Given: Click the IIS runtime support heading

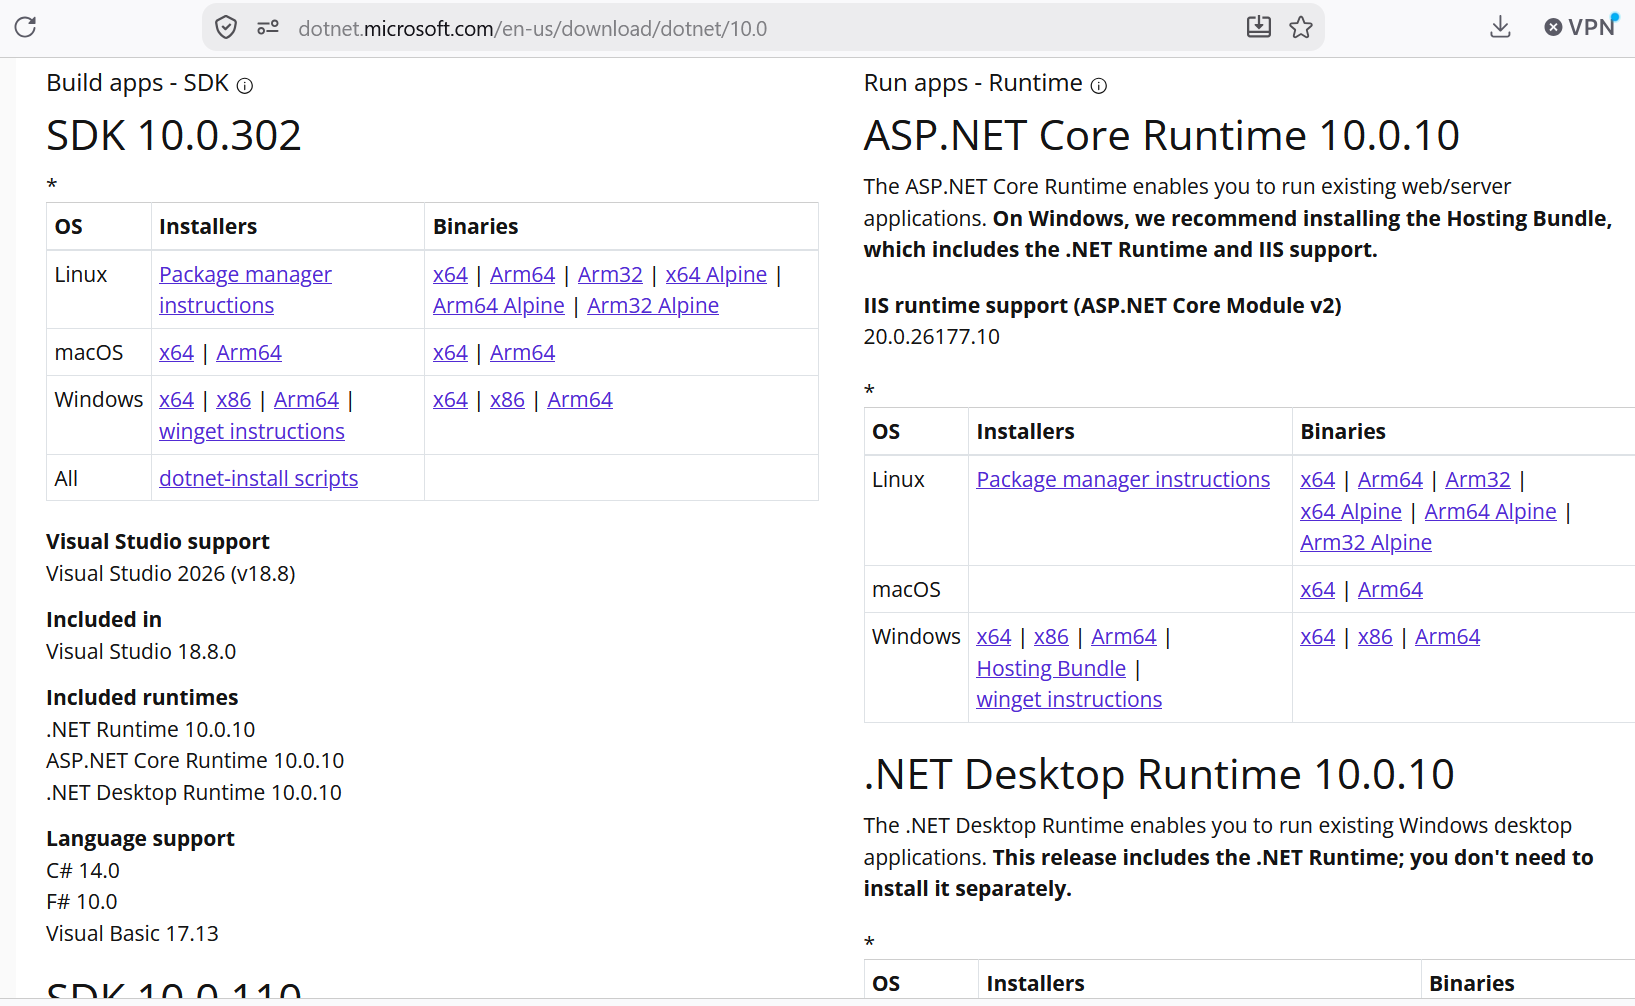Looking at the screenshot, I should pos(1103,306).
